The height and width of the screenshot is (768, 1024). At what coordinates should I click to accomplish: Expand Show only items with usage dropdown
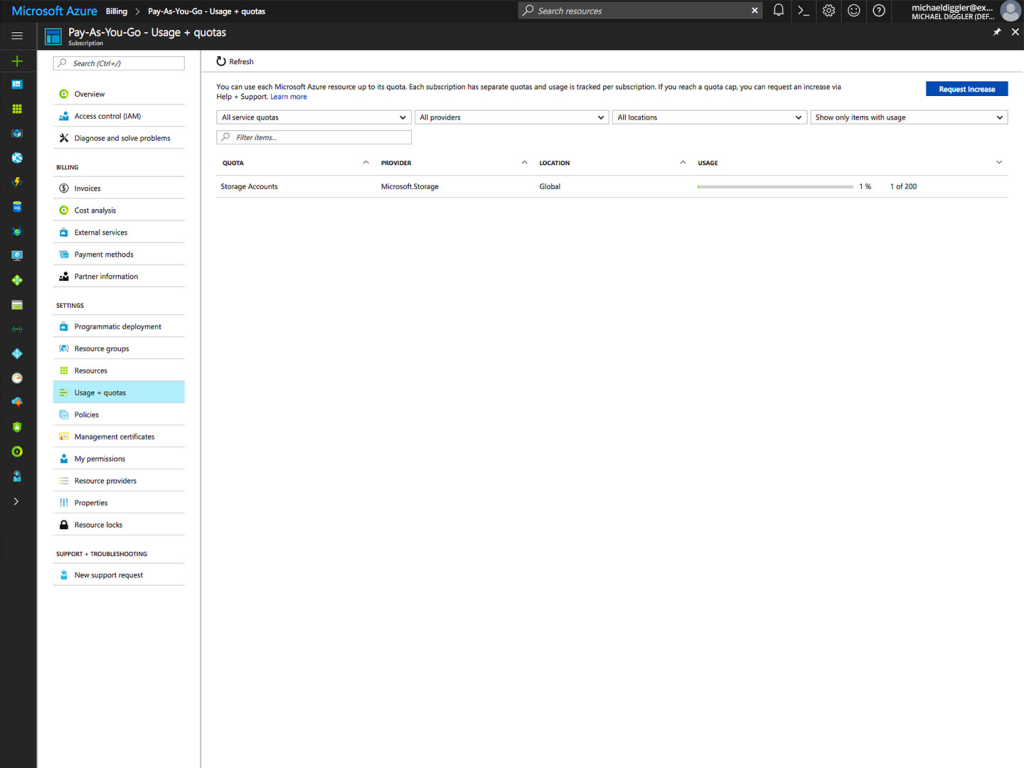[908, 117]
